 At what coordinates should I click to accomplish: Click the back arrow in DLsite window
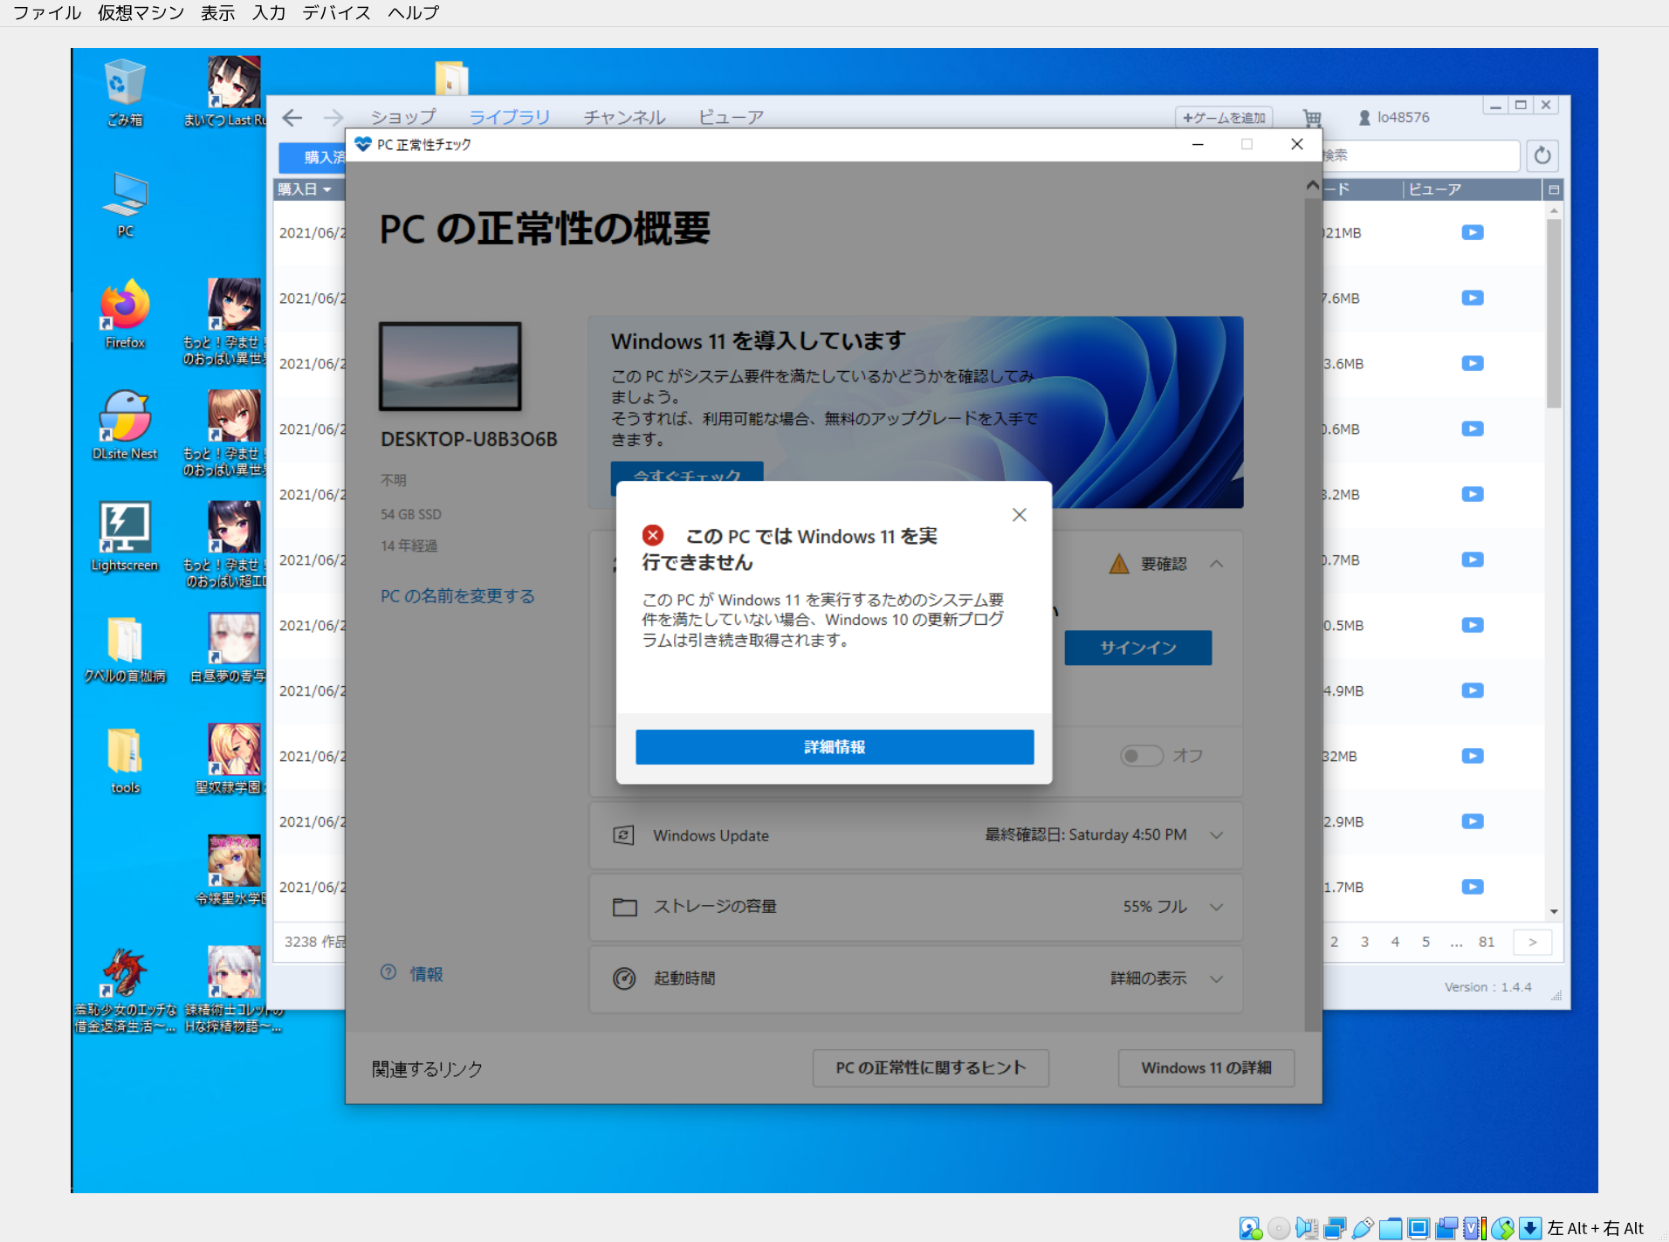[x=292, y=118]
